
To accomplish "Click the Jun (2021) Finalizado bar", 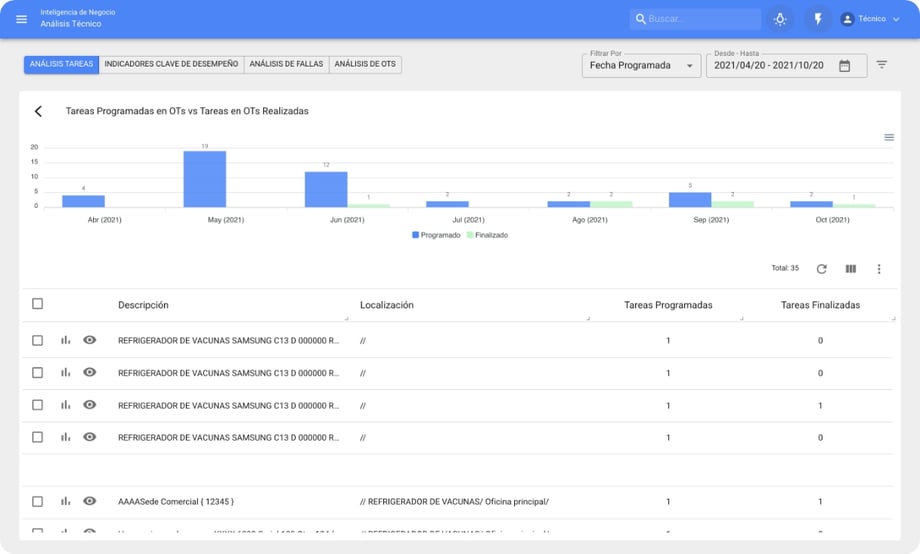I will [368, 205].
